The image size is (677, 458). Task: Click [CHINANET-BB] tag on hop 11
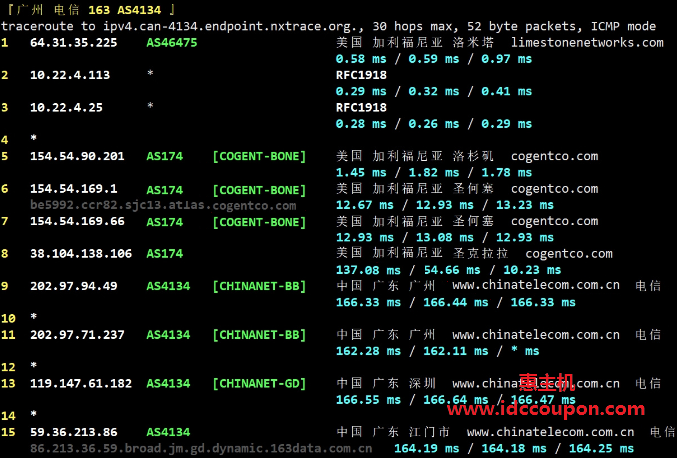coord(259,335)
